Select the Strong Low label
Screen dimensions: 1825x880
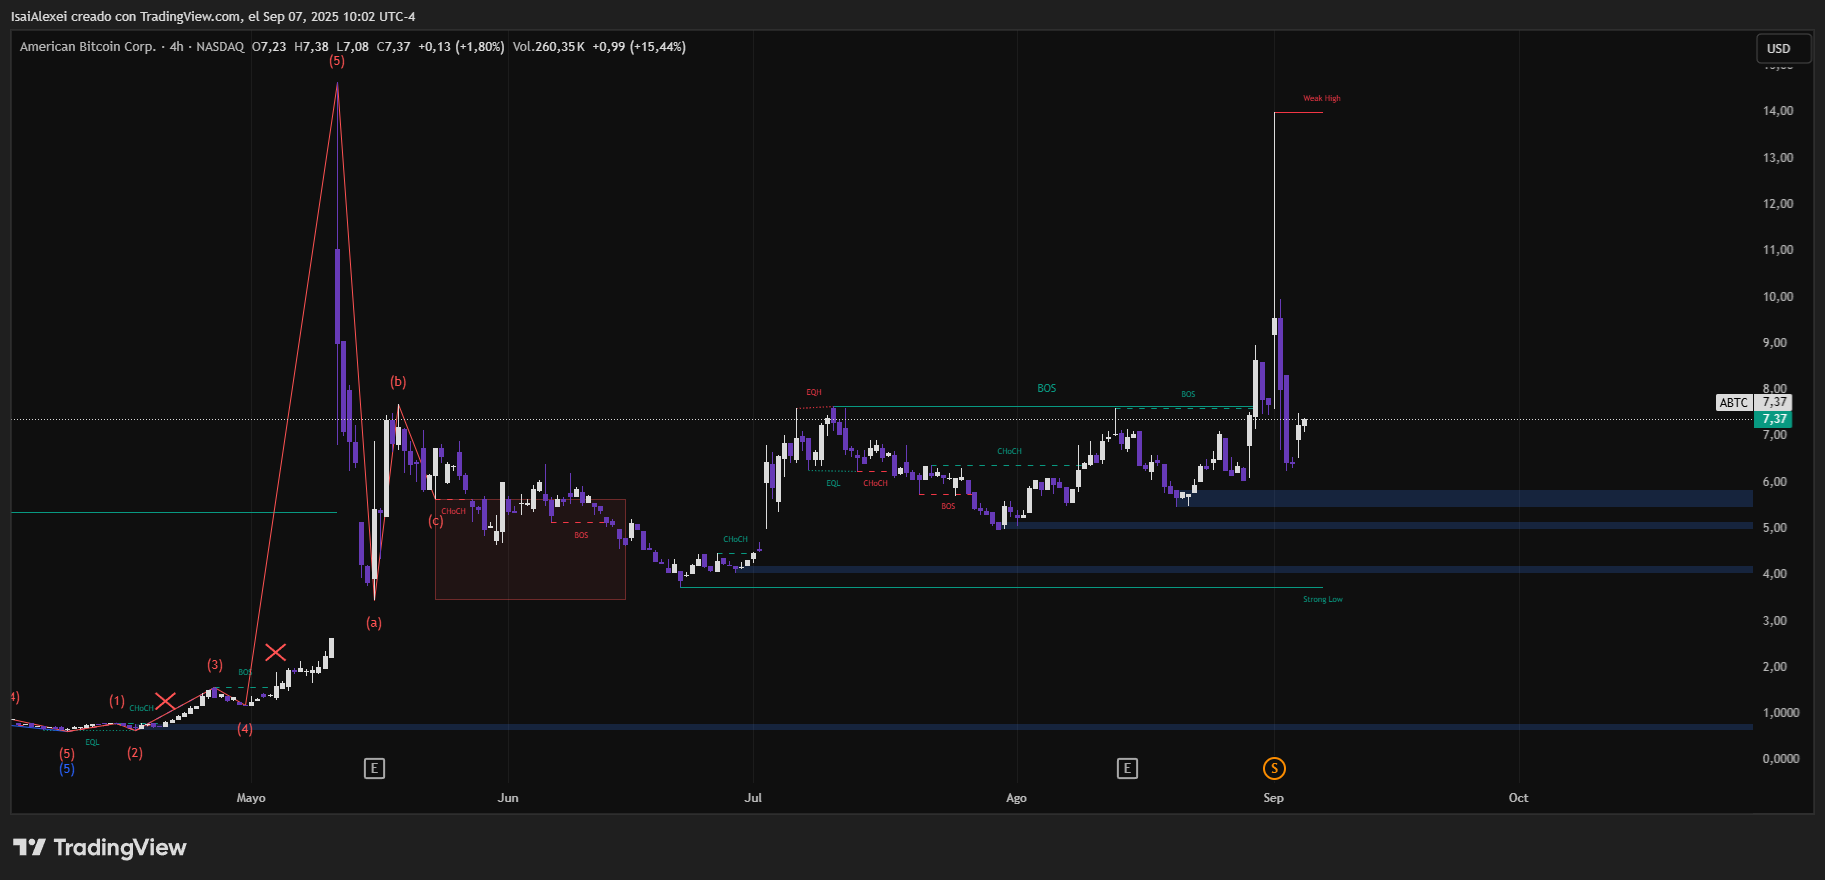pos(1322,600)
